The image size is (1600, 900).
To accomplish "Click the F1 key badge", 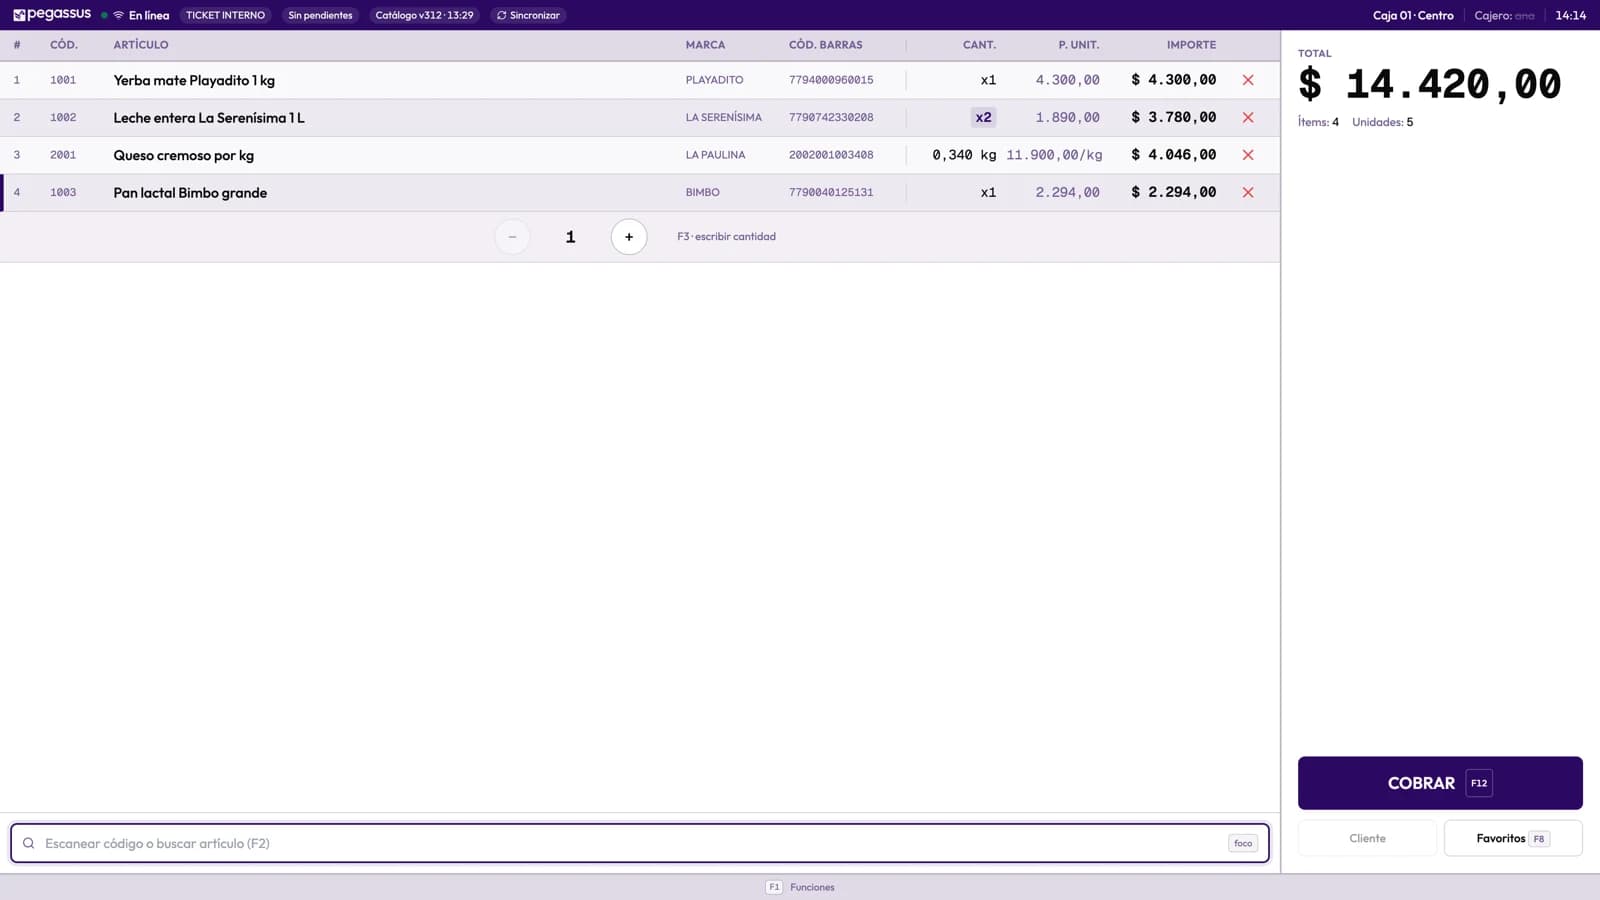I will pyautogui.click(x=774, y=887).
